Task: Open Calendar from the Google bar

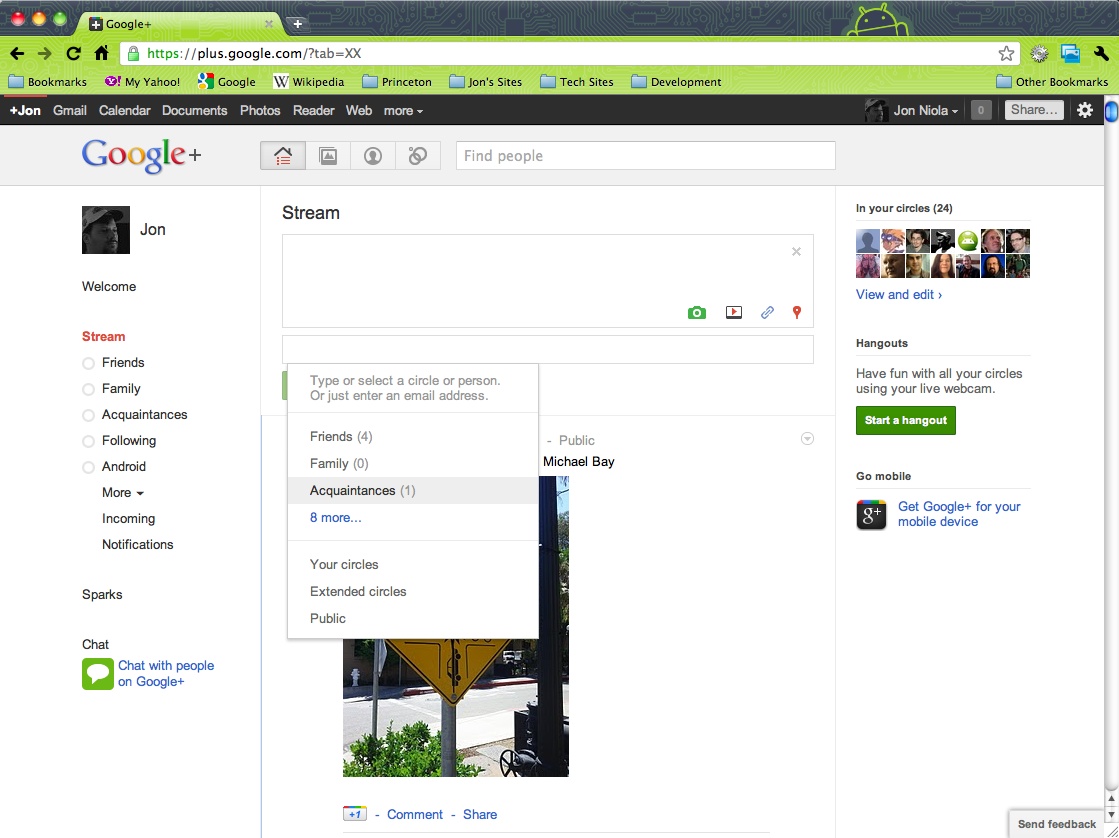Action: pyautogui.click(x=124, y=111)
